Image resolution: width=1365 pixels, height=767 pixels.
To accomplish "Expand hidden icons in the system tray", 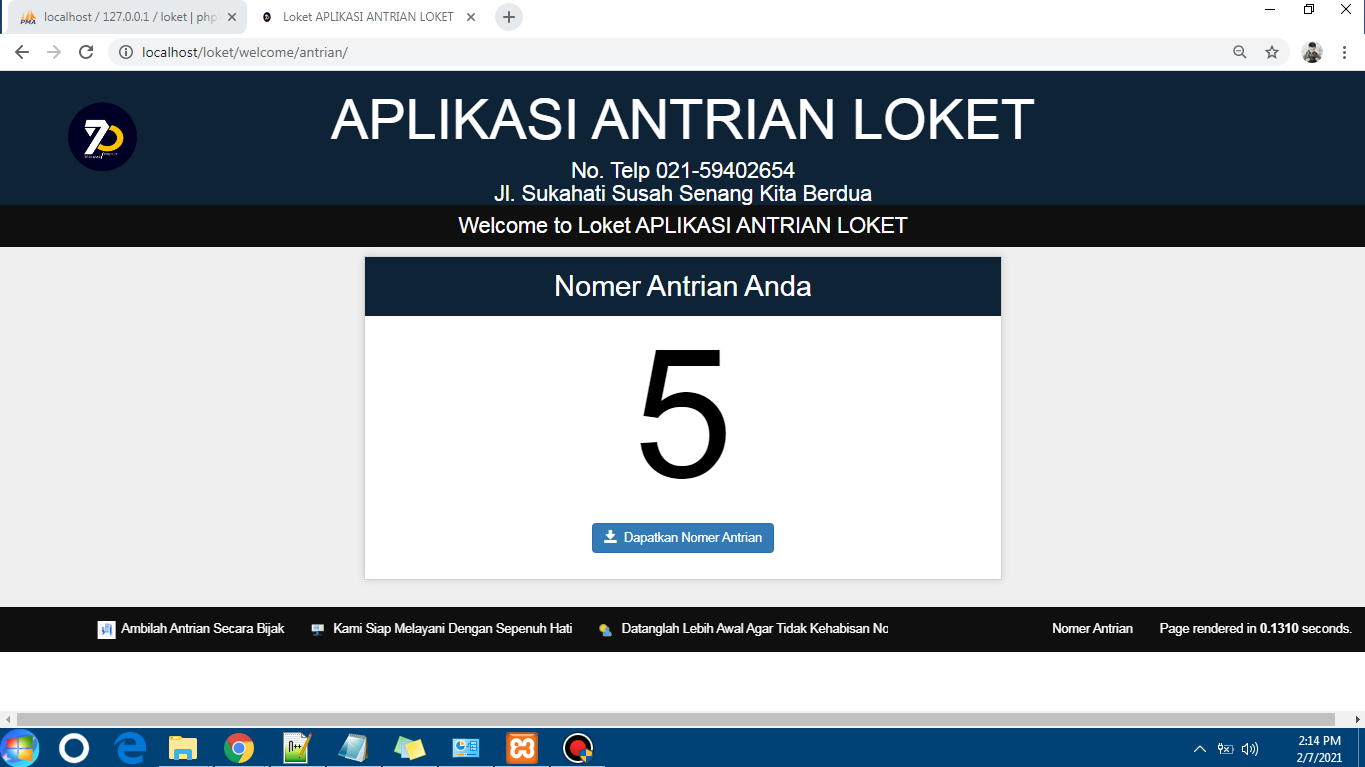I will [x=1199, y=747].
